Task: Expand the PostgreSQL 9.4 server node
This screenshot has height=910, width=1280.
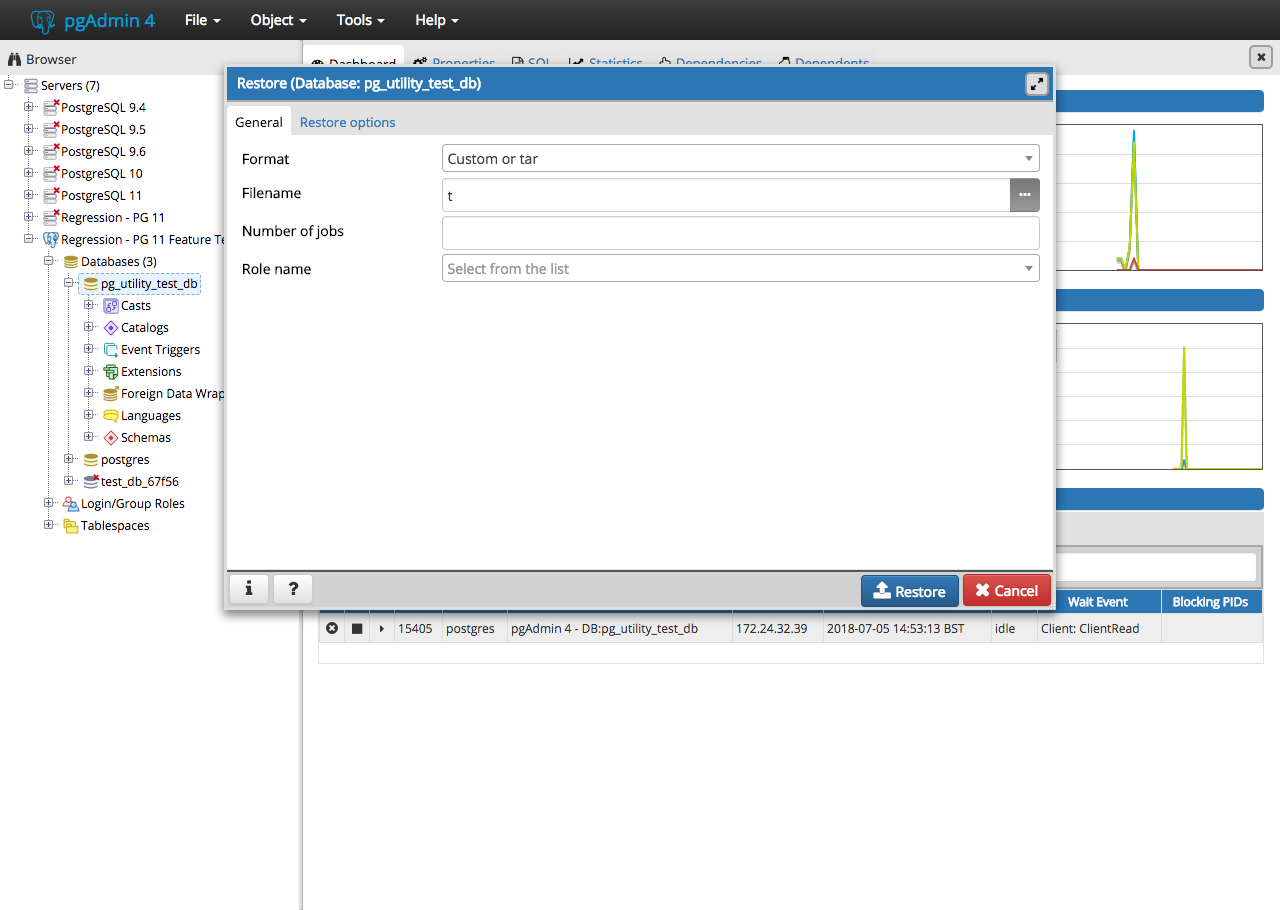Action: 29,107
